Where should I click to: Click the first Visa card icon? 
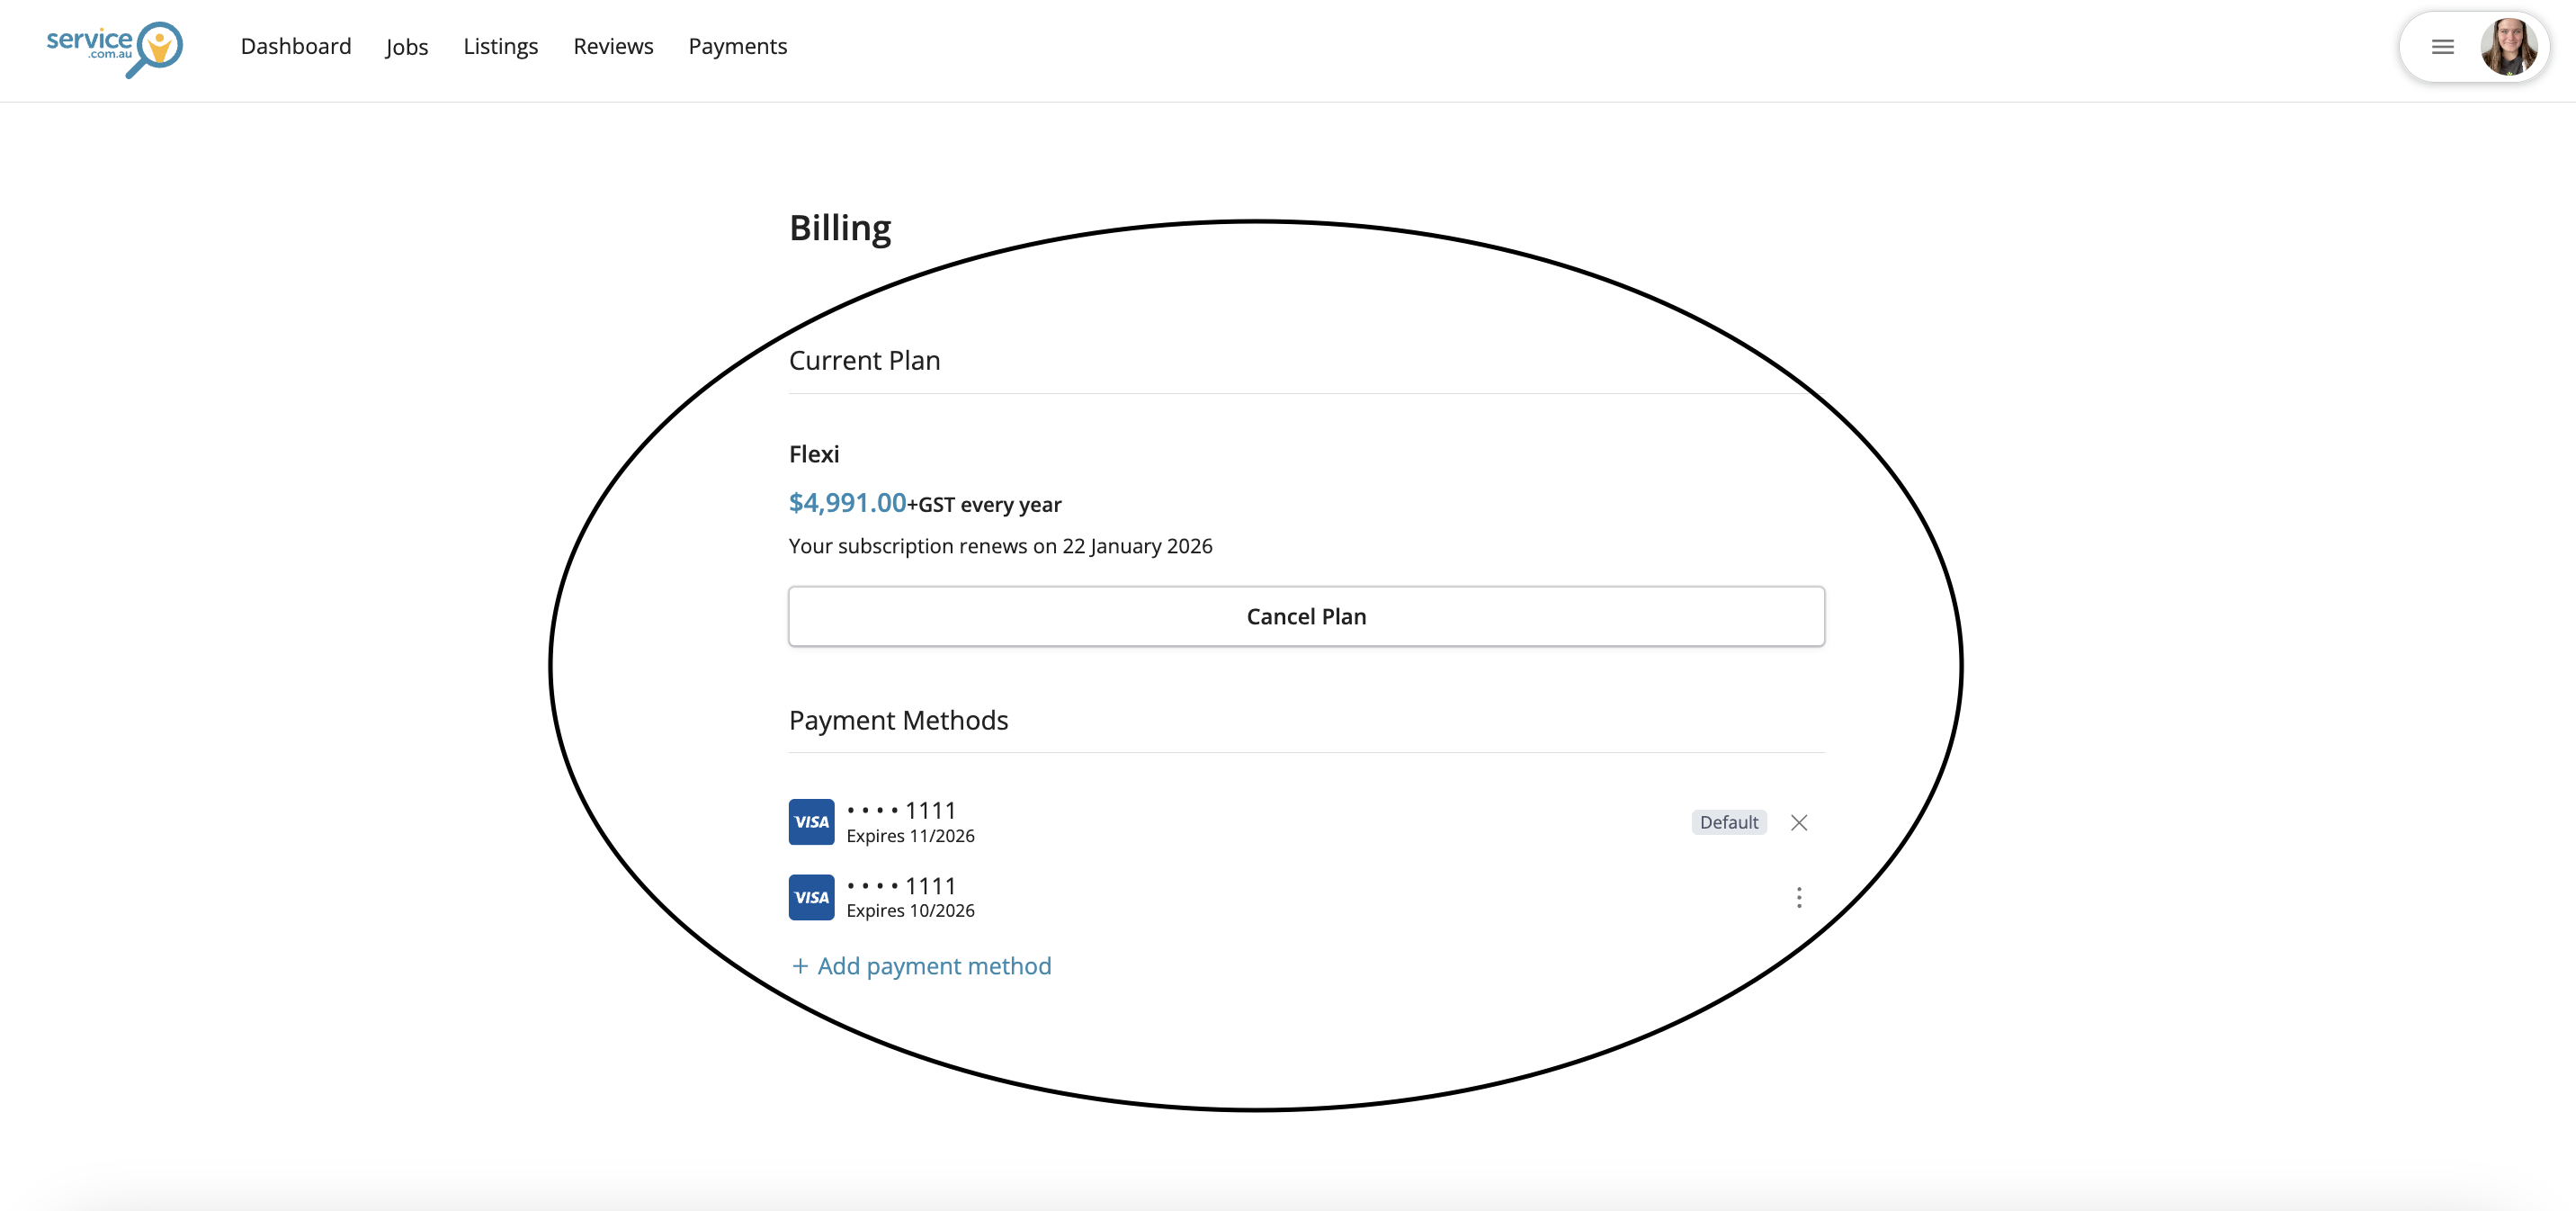811,822
